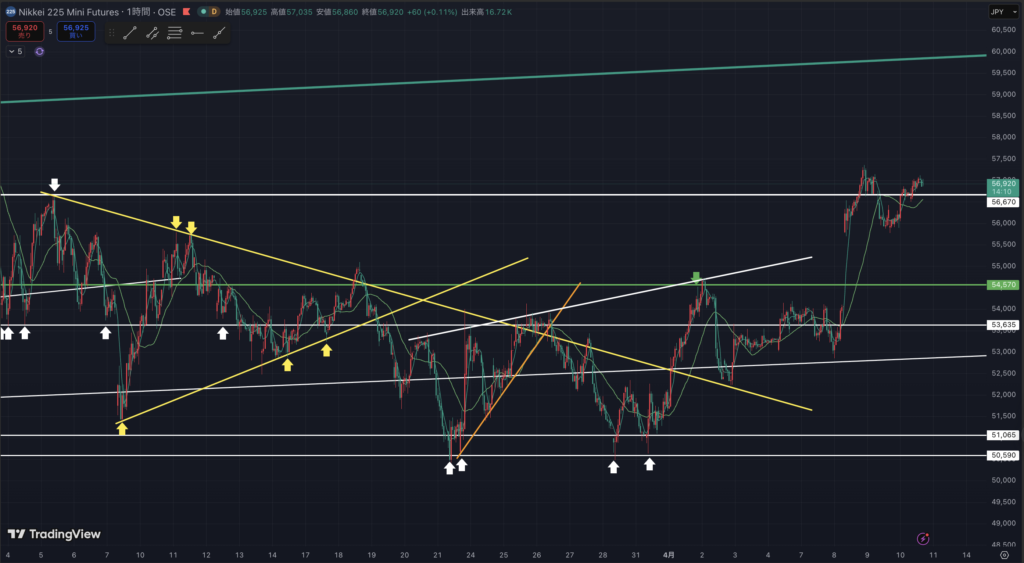
Task: Click the parallel horizontal lines tool
Action: point(174,33)
